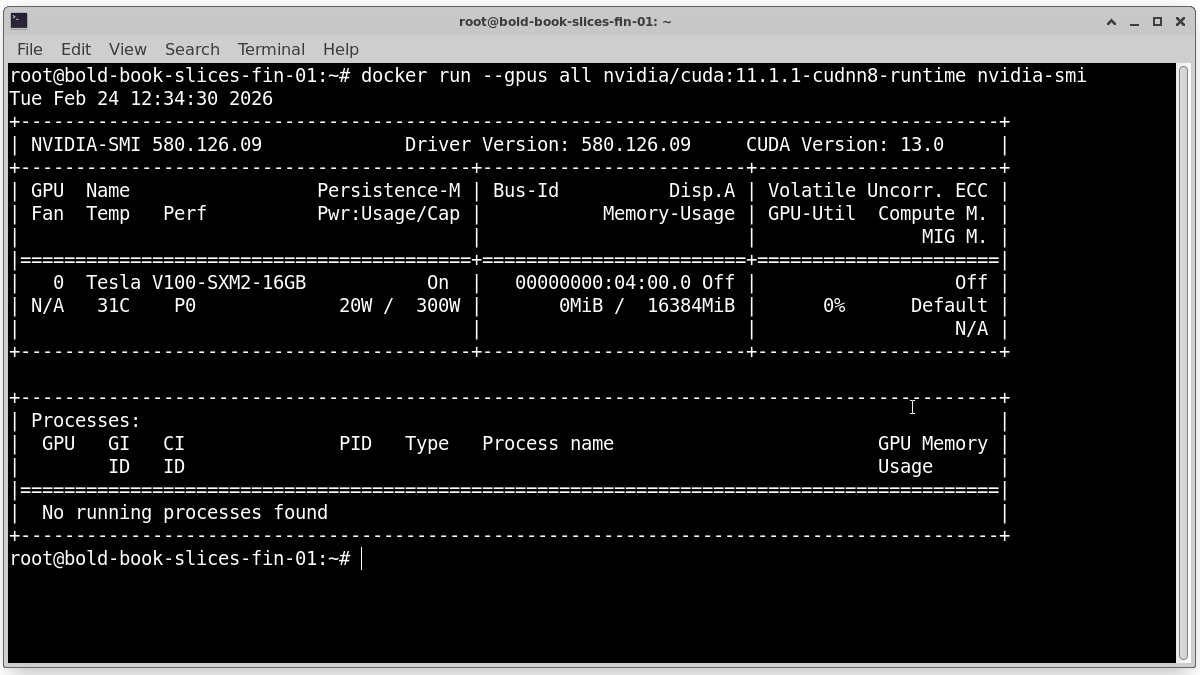Minimize the terminal window

point(1135,21)
